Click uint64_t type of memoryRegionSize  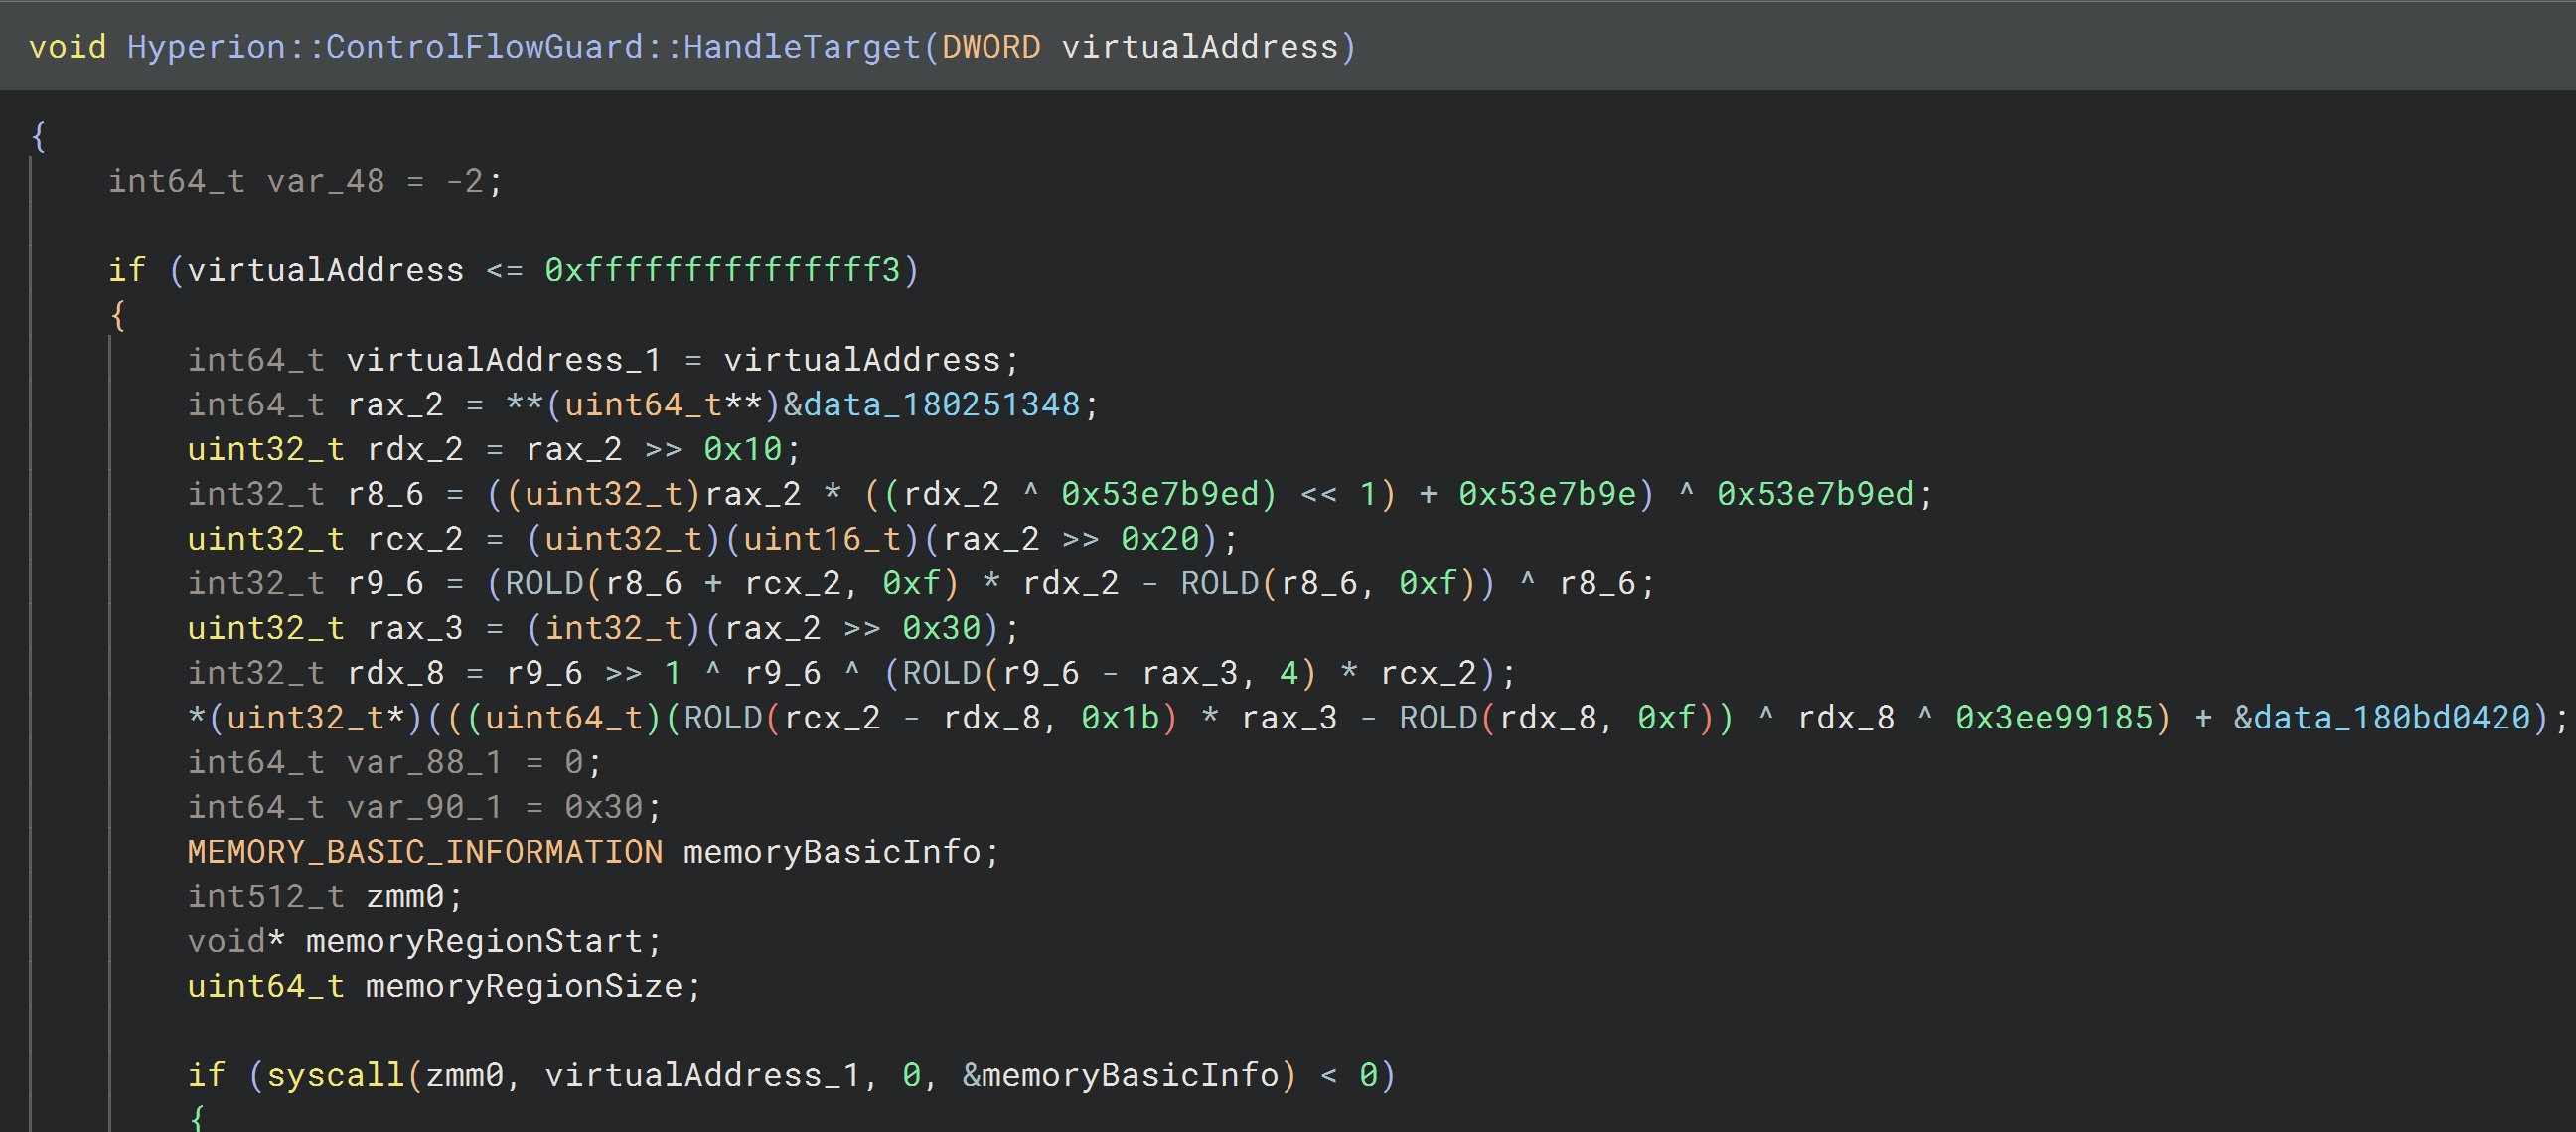pyautogui.click(x=266, y=986)
